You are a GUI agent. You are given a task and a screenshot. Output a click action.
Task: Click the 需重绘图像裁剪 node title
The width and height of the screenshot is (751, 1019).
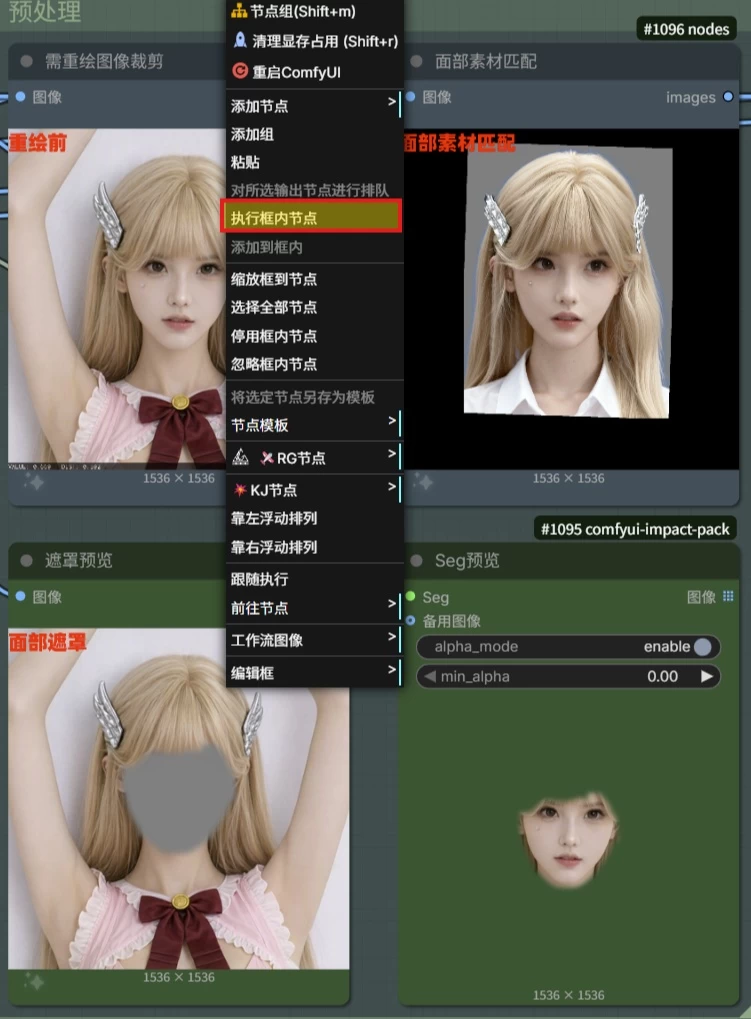[104, 61]
